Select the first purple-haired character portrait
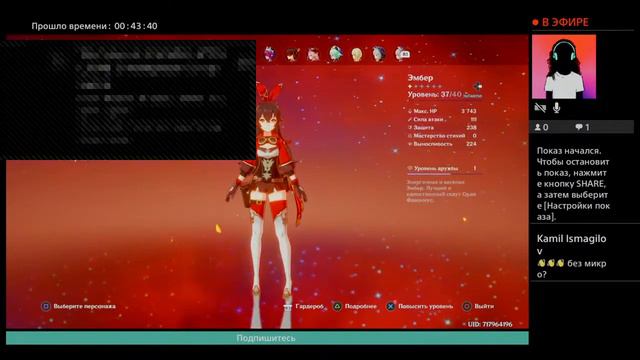The image size is (640, 360). [x=270, y=54]
